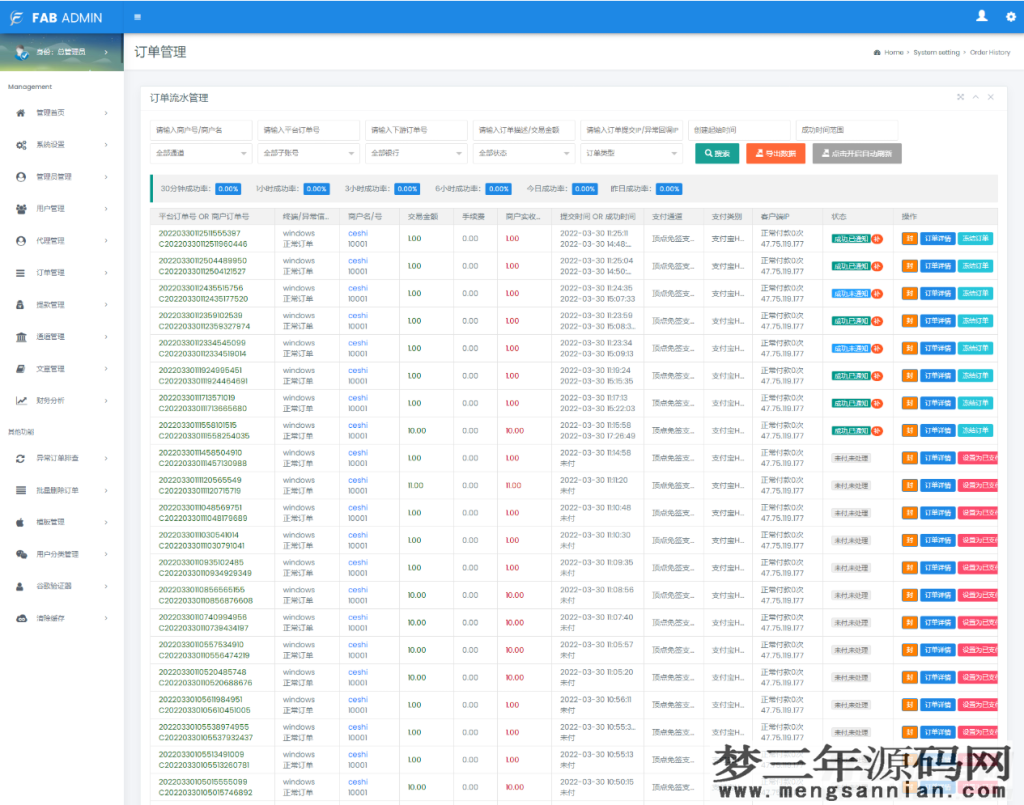
Task: Click the 请输入平台订单号 input field
Action: (x=308, y=130)
